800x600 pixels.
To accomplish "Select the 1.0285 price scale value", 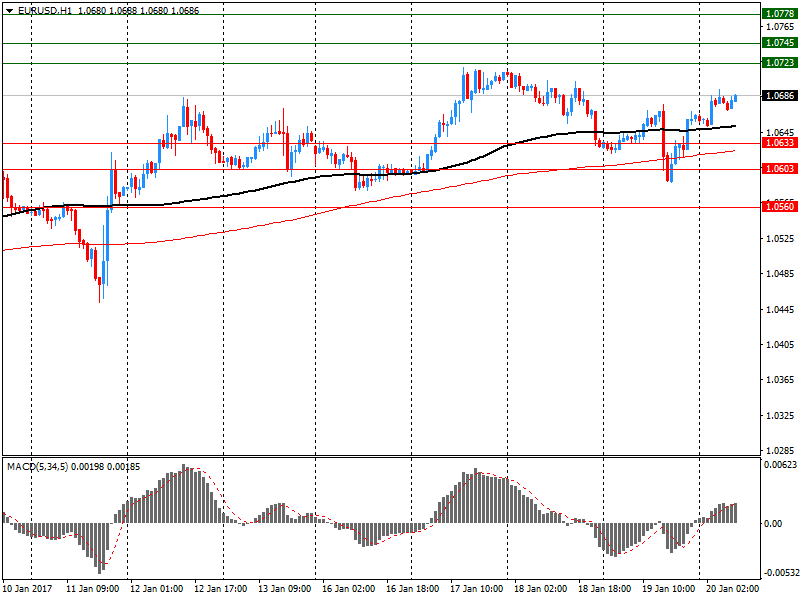I will point(780,451).
